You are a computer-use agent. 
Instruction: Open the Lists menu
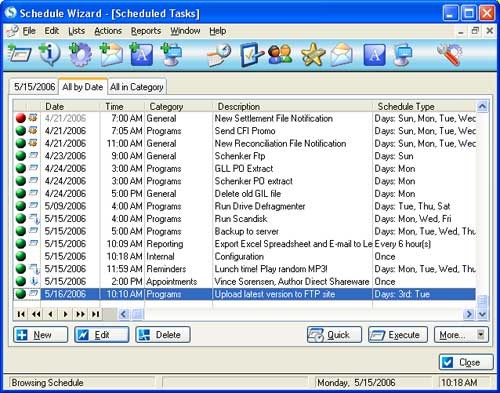tap(76, 31)
